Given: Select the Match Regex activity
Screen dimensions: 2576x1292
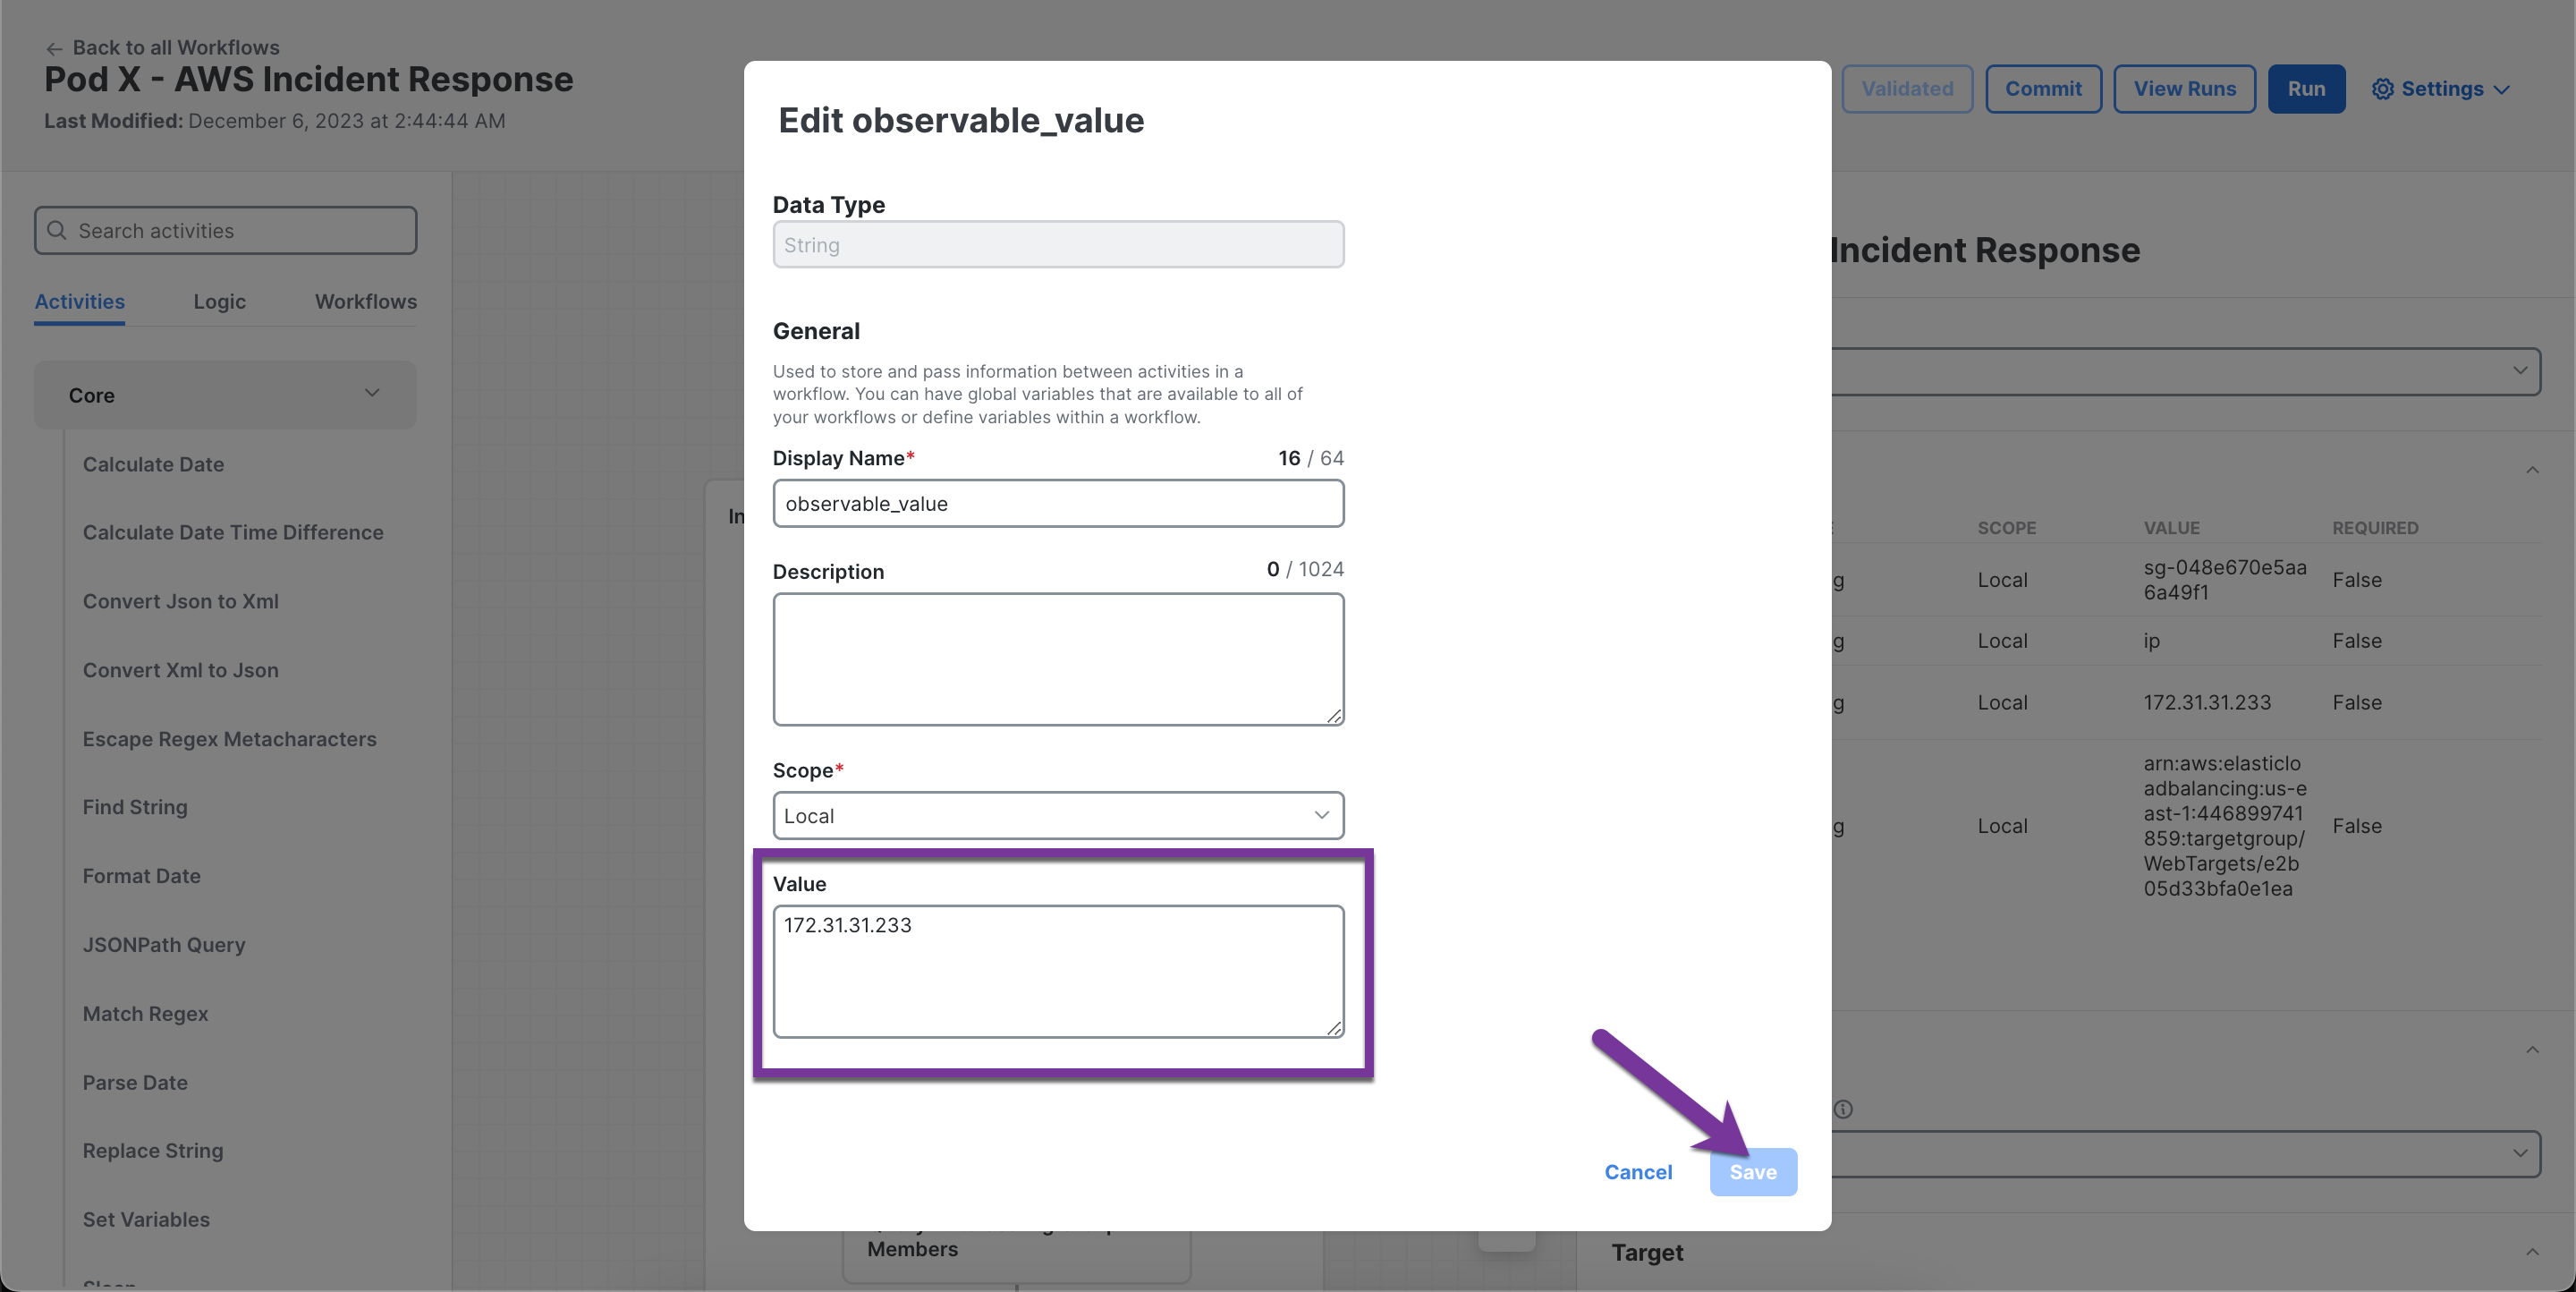Looking at the screenshot, I should (x=146, y=1014).
